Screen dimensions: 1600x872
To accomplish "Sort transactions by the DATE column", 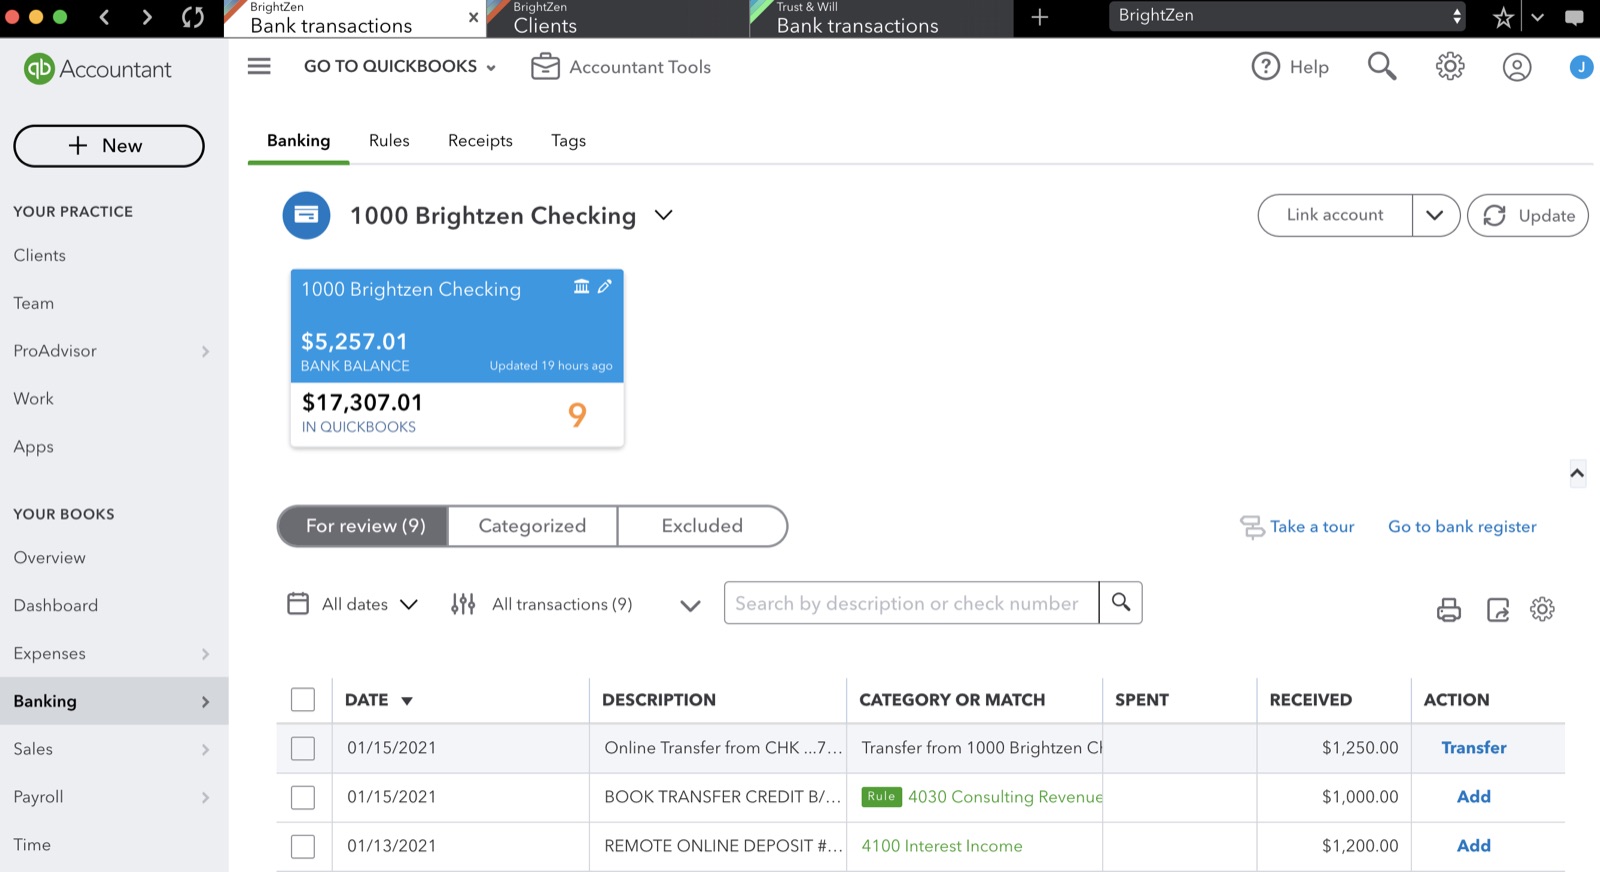I will (378, 700).
